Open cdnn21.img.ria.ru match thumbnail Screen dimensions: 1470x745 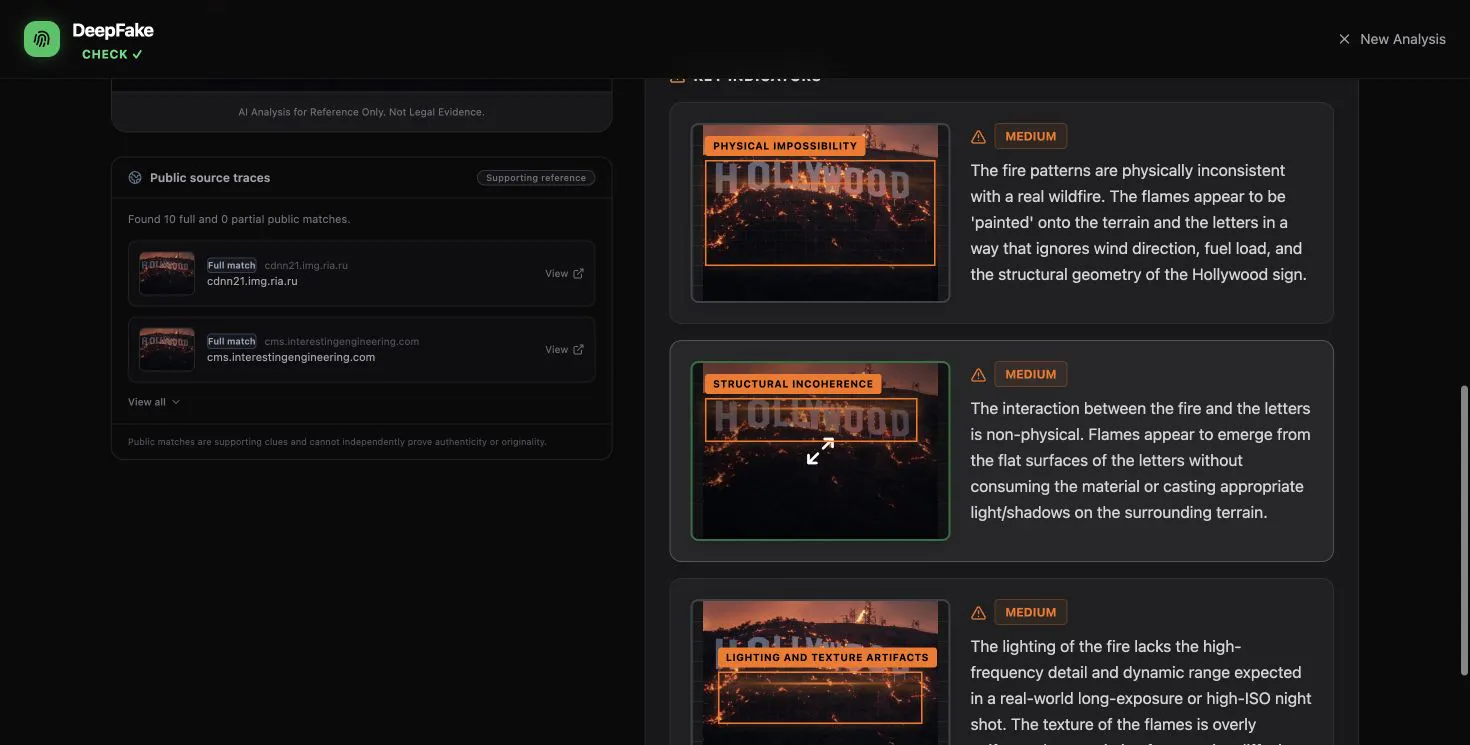coord(167,273)
